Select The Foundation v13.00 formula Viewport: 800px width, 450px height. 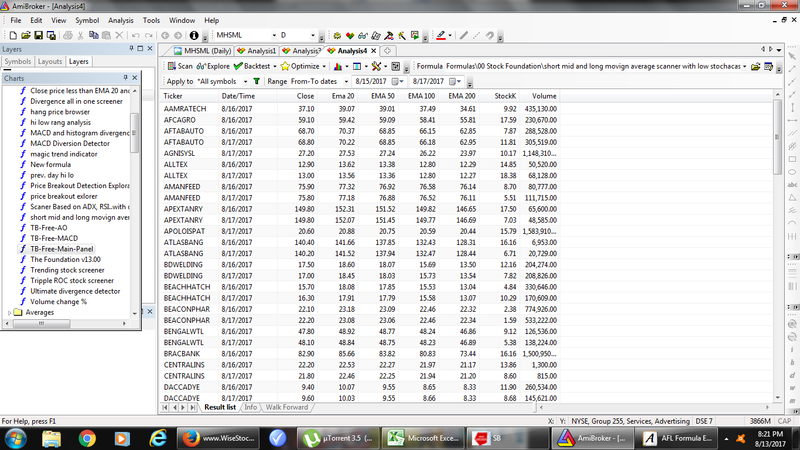pyautogui.click(x=65, y=259)
